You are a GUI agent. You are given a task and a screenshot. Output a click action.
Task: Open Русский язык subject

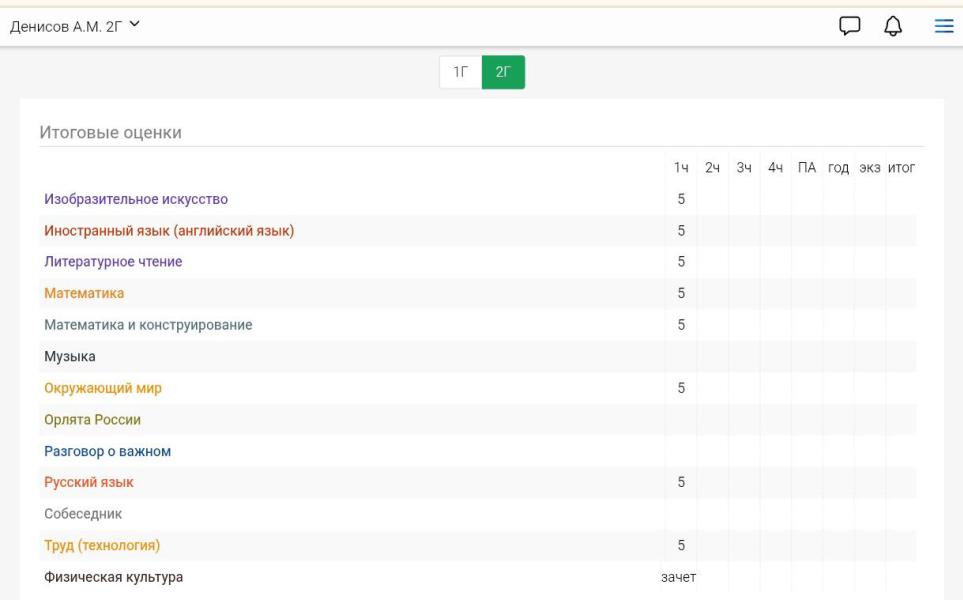click(89, 482)
